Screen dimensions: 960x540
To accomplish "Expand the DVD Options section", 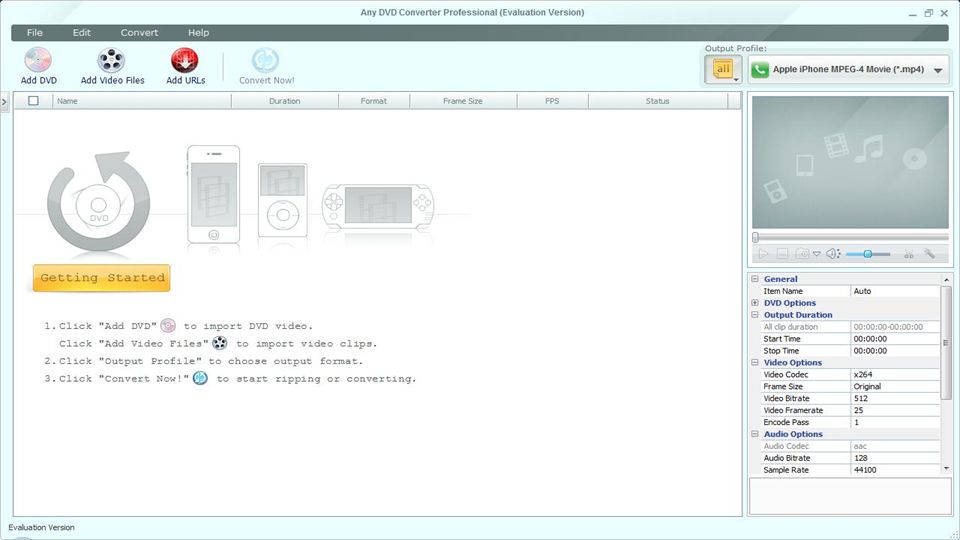I will (x=755, y=303).
